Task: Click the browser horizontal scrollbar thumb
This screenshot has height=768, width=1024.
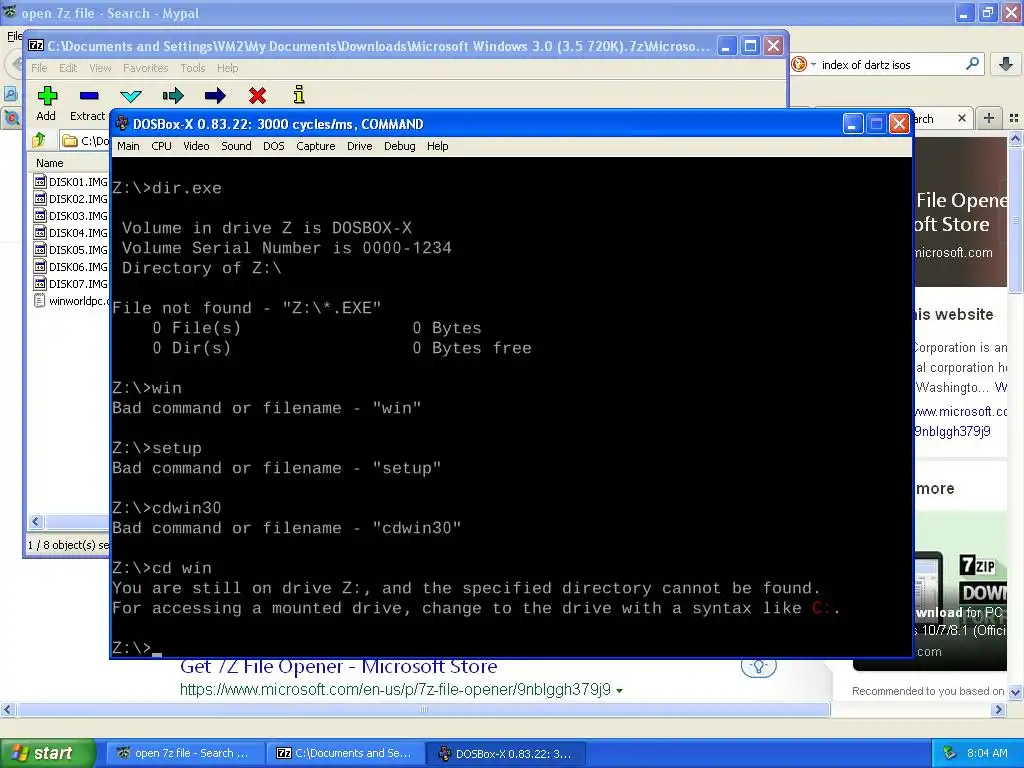Action: (x=423, y=709)
